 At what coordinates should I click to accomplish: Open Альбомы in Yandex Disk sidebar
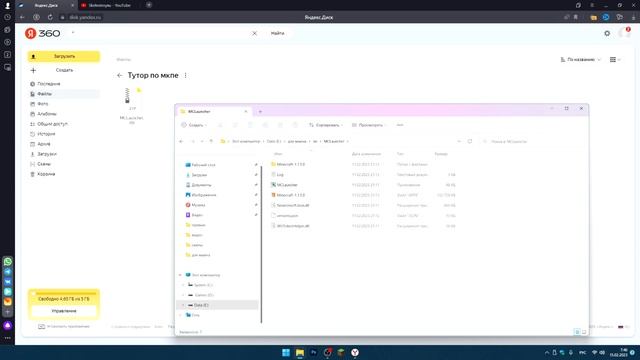[x=47, y=114]
